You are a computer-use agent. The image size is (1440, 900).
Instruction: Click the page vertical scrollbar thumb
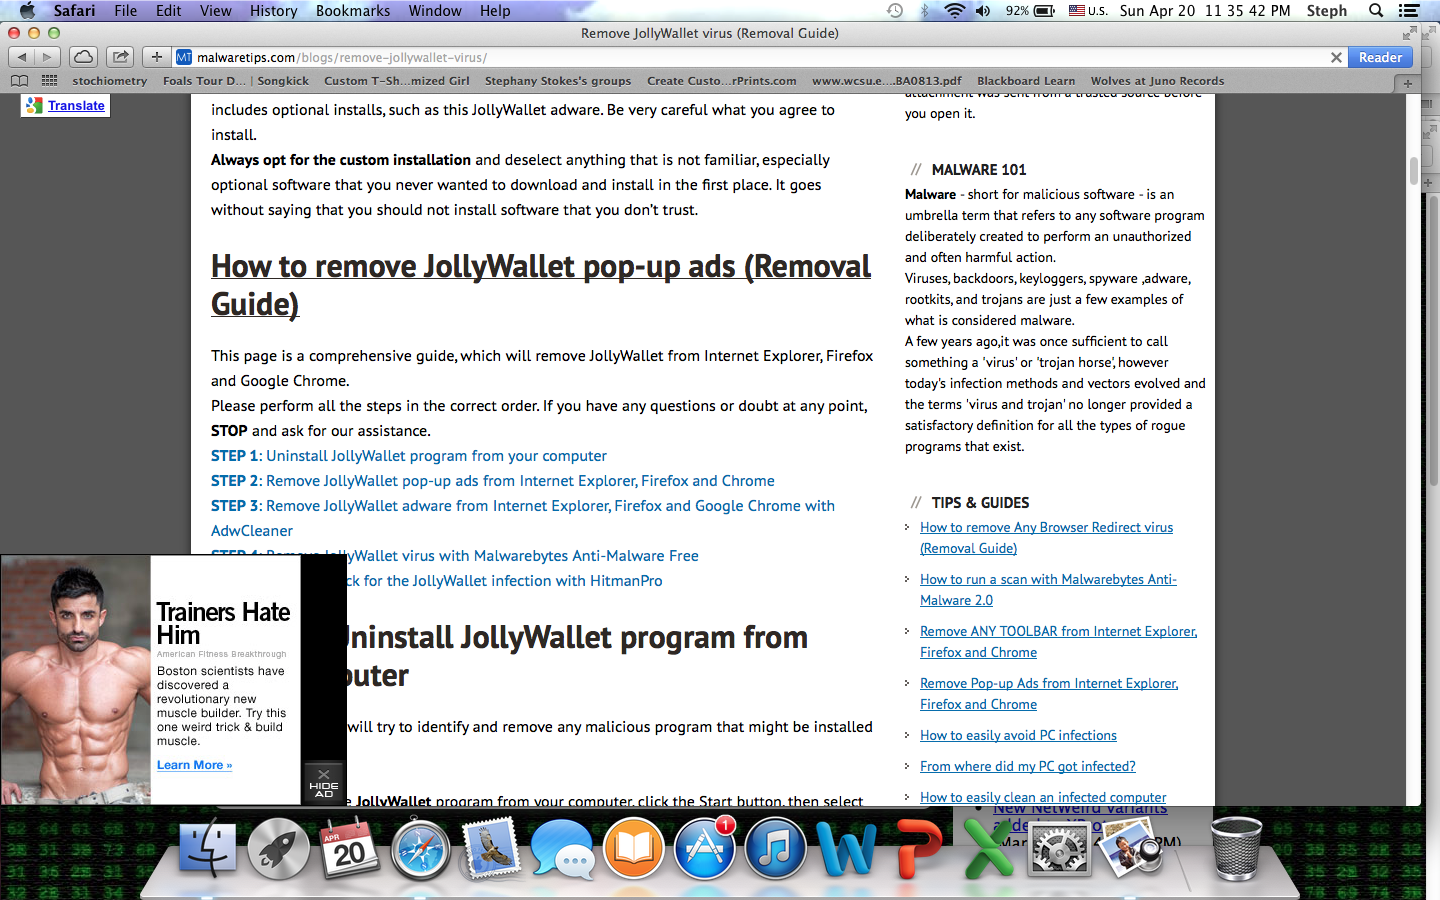point(1414,171)
